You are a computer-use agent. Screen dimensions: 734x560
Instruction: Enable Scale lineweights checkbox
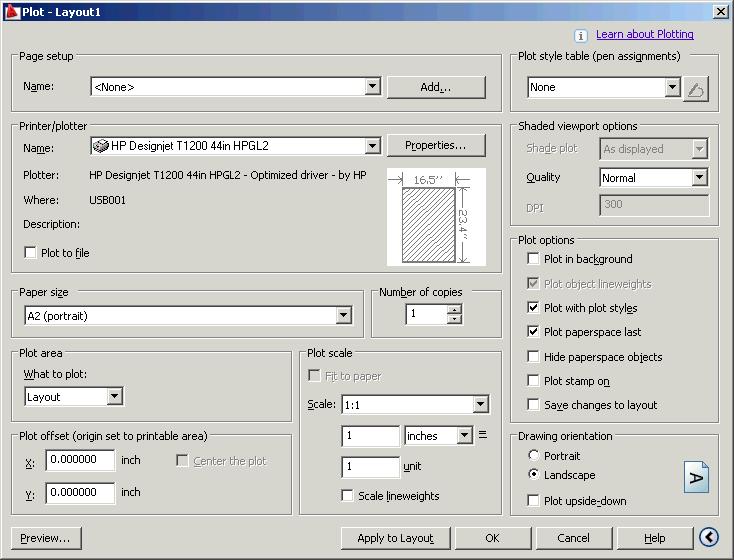pyautogui.click(x=347, y=495)
